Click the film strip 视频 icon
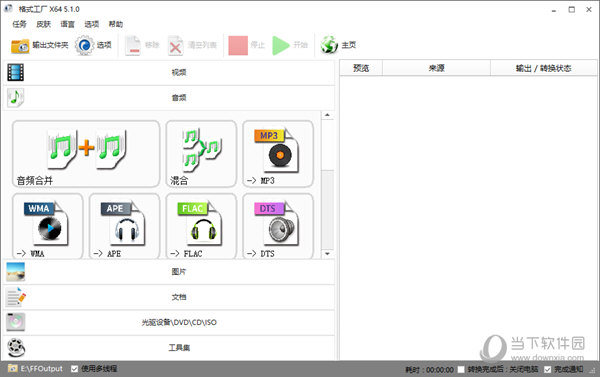The height and width of the screenshot is (377, 600). (x=15, y=72)
